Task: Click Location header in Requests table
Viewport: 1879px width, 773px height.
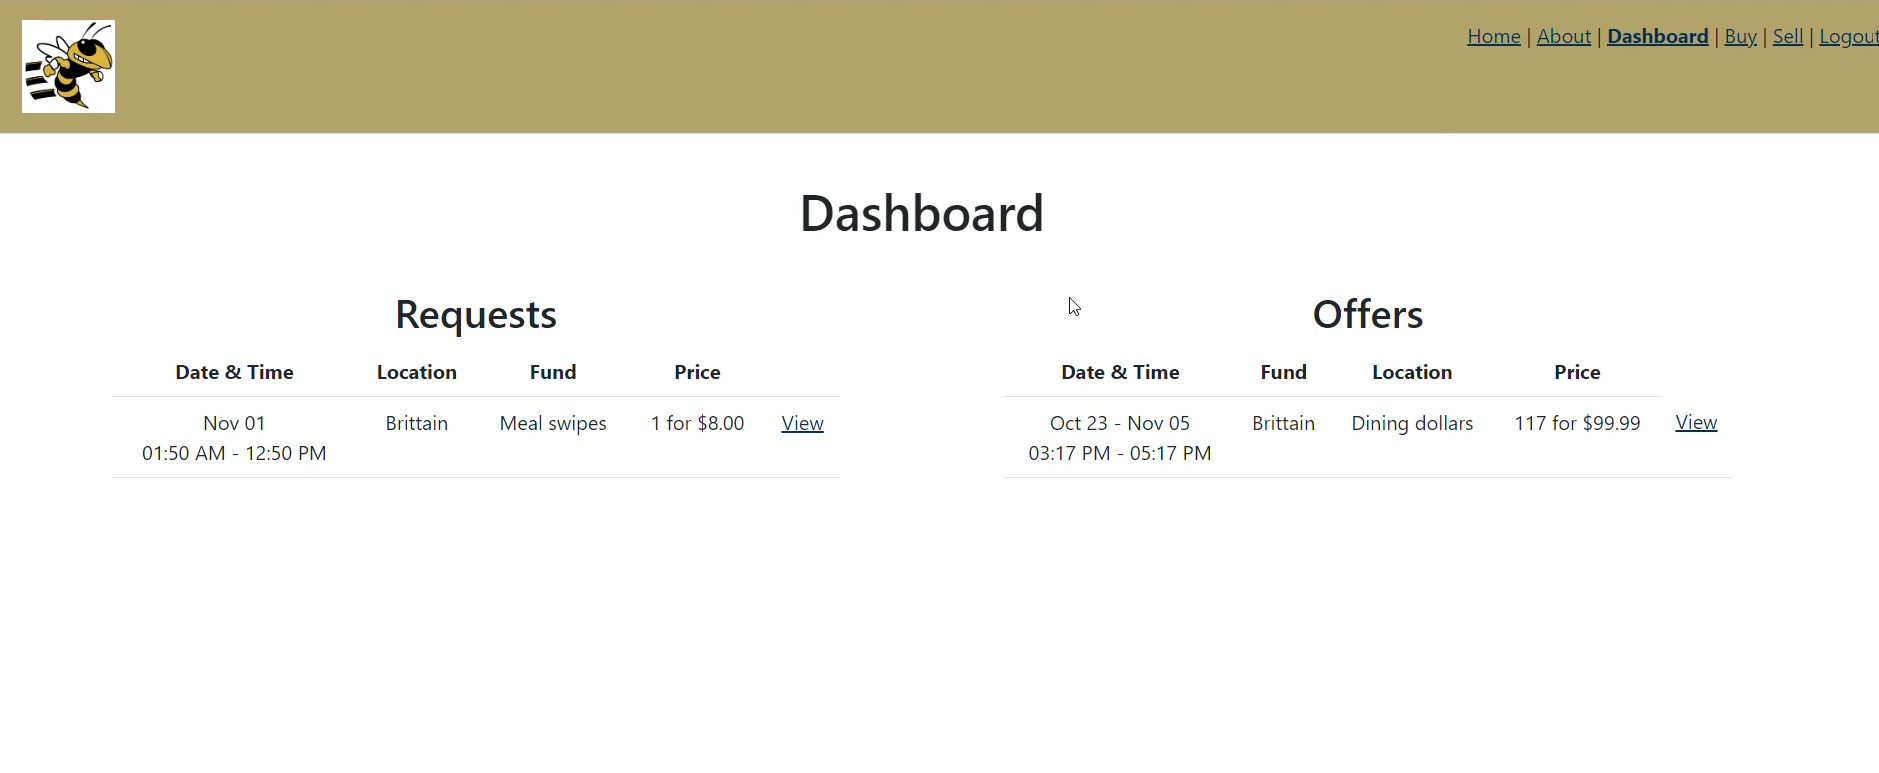Action: [x=416, y=372]
